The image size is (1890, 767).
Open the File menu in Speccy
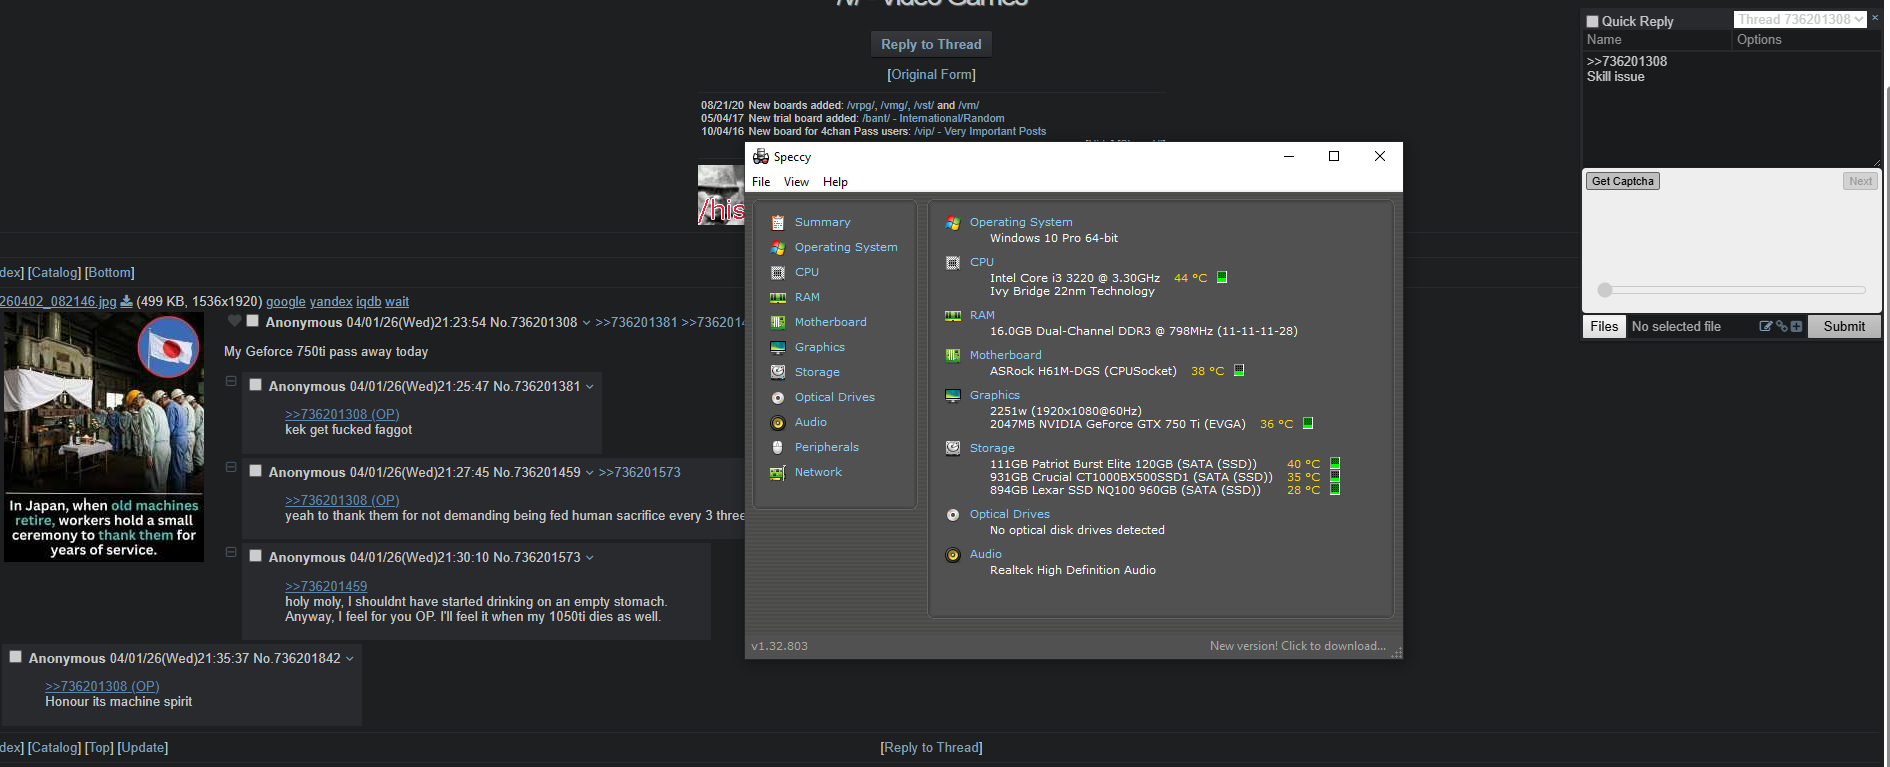[x=761, y=182]
